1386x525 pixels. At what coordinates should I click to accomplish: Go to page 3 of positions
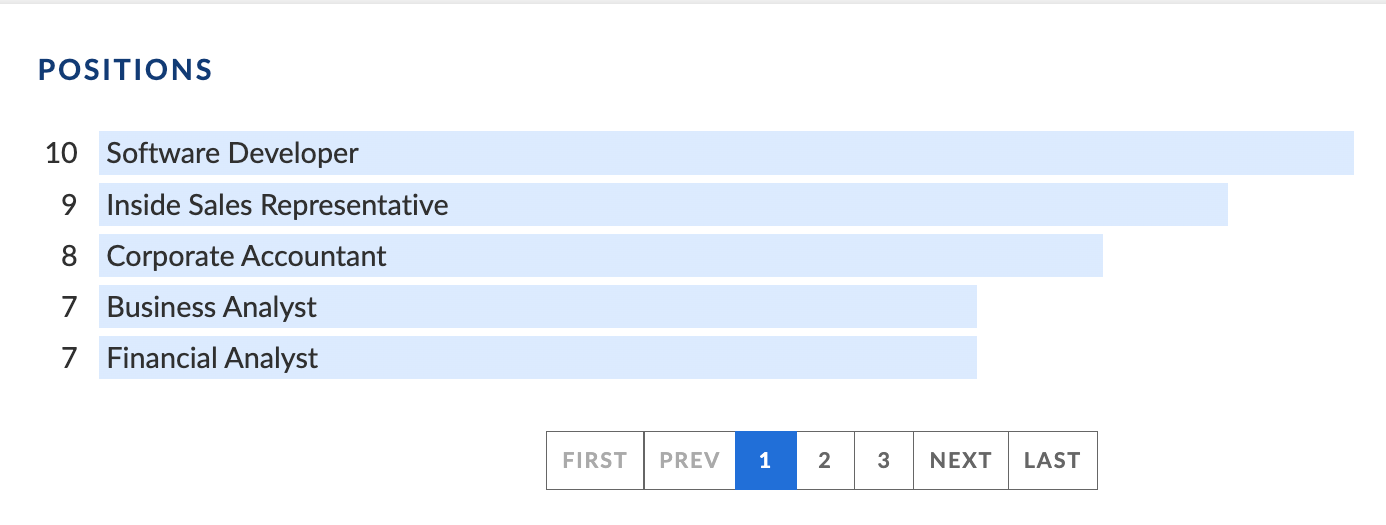click(x=884, y=460)
